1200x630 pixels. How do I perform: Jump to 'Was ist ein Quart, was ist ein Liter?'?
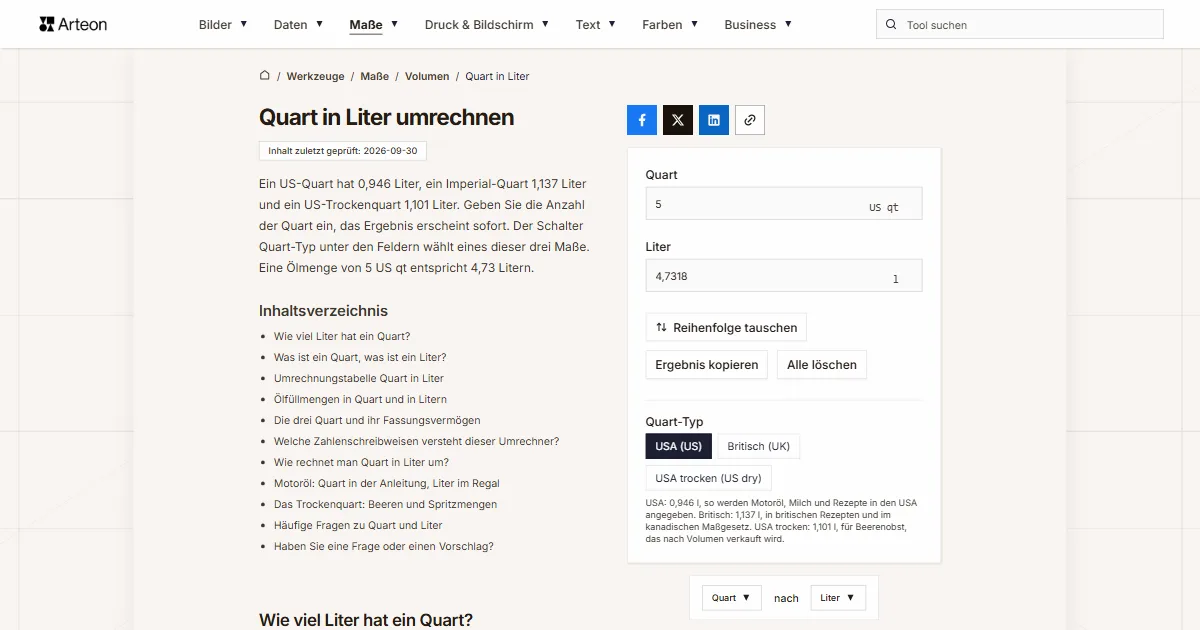(360, 357)
